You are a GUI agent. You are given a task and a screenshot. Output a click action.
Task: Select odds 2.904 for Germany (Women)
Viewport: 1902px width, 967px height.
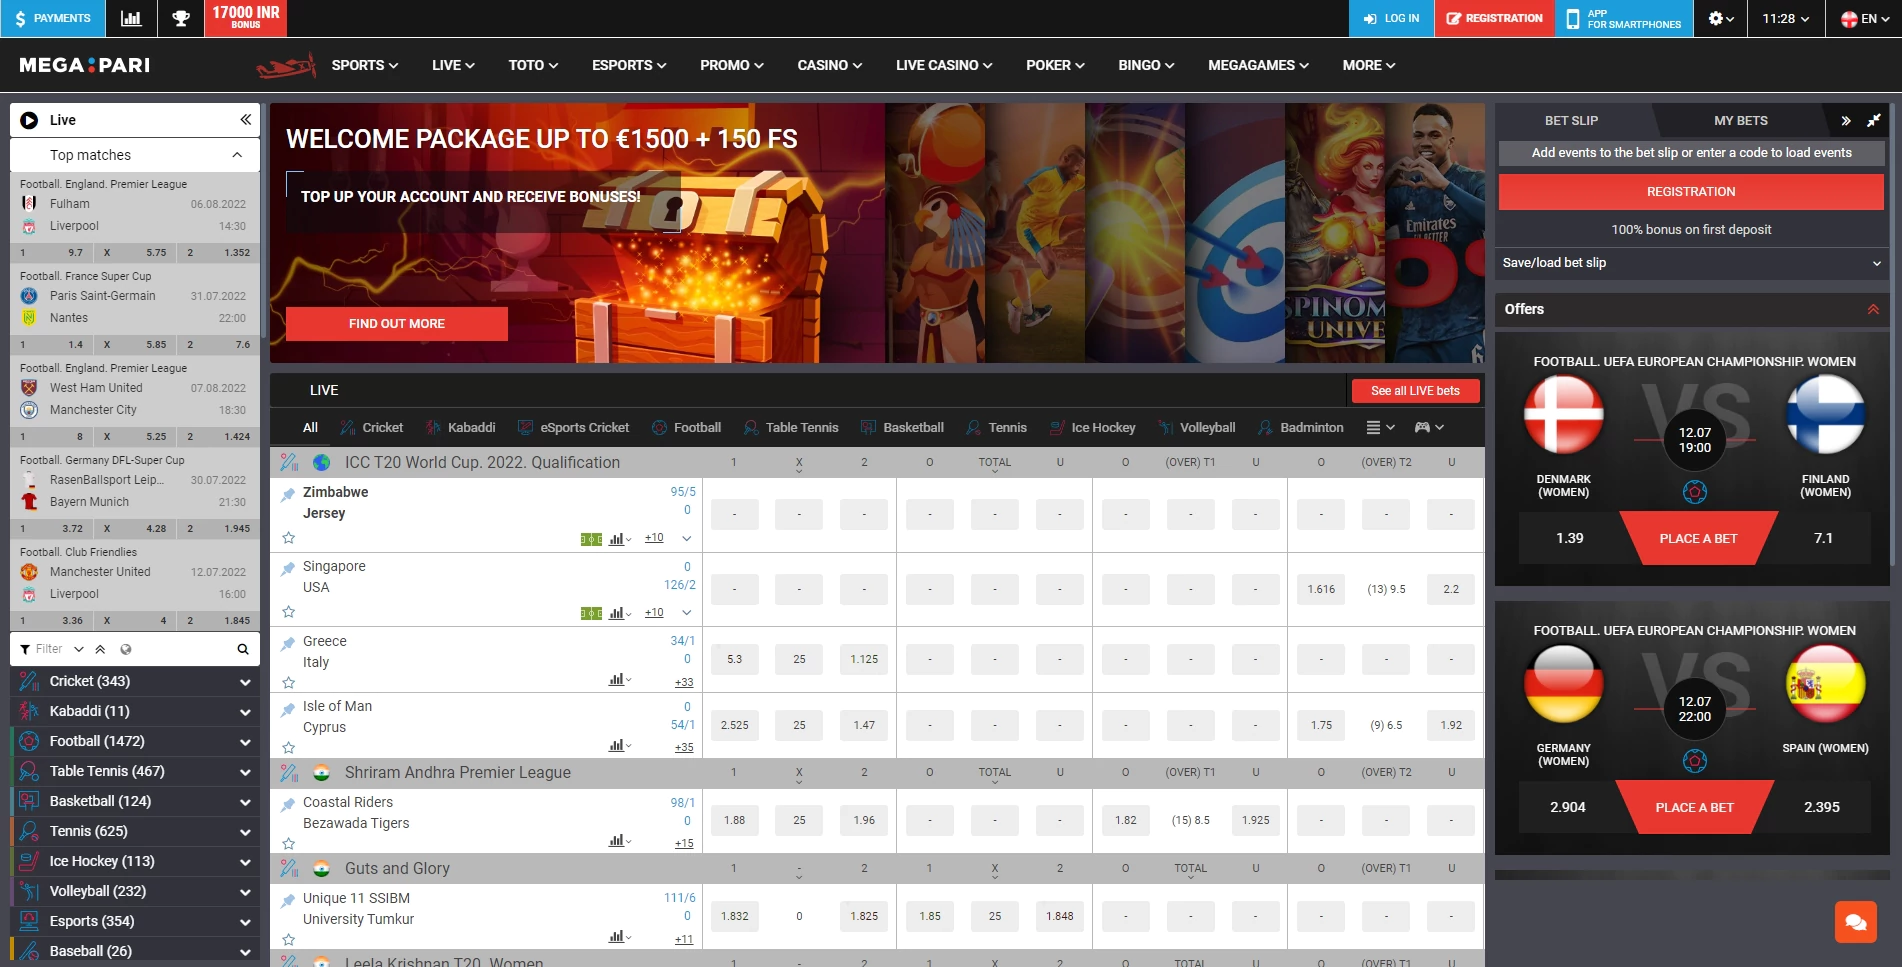click(1567, 807)
